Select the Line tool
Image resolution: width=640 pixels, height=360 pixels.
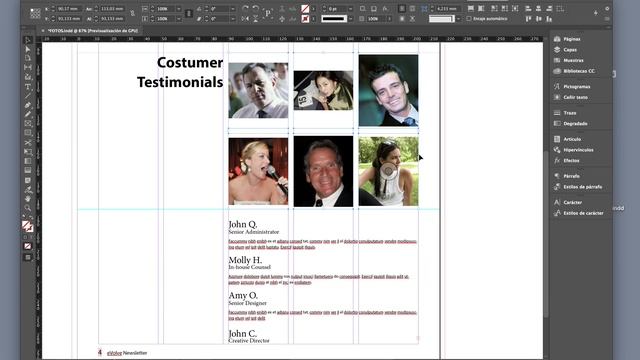pyautogui.click(x=28, y=96)
